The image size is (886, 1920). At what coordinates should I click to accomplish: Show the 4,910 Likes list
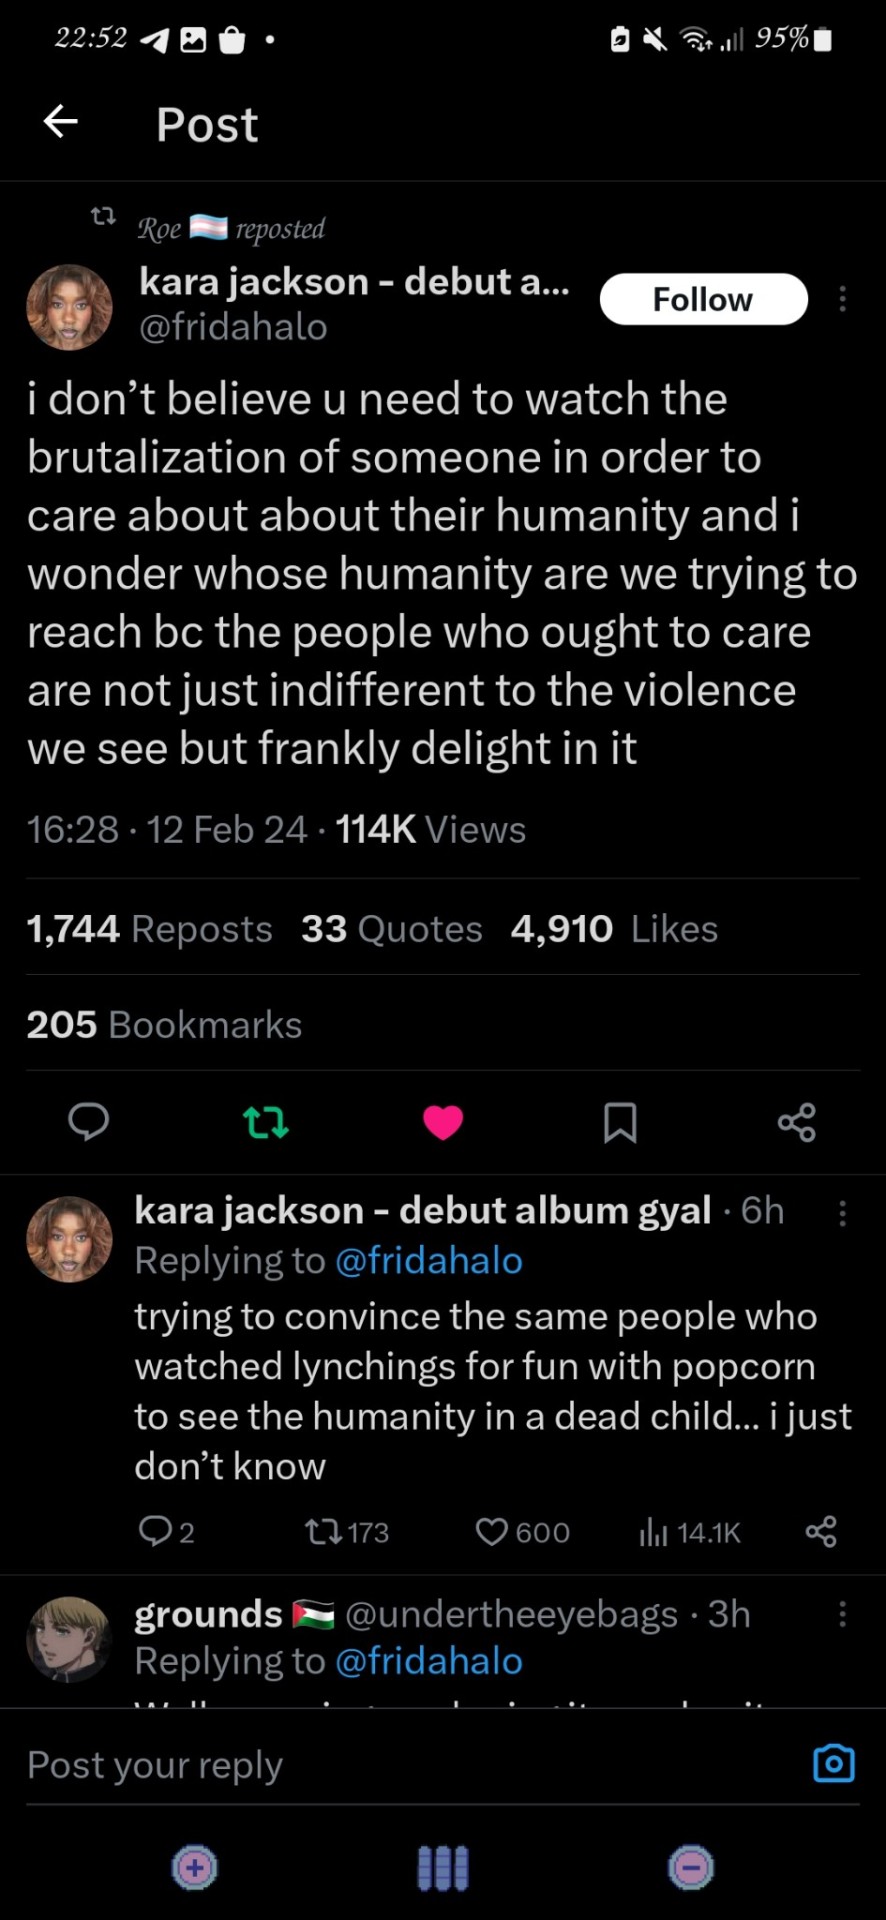point(614,929)
